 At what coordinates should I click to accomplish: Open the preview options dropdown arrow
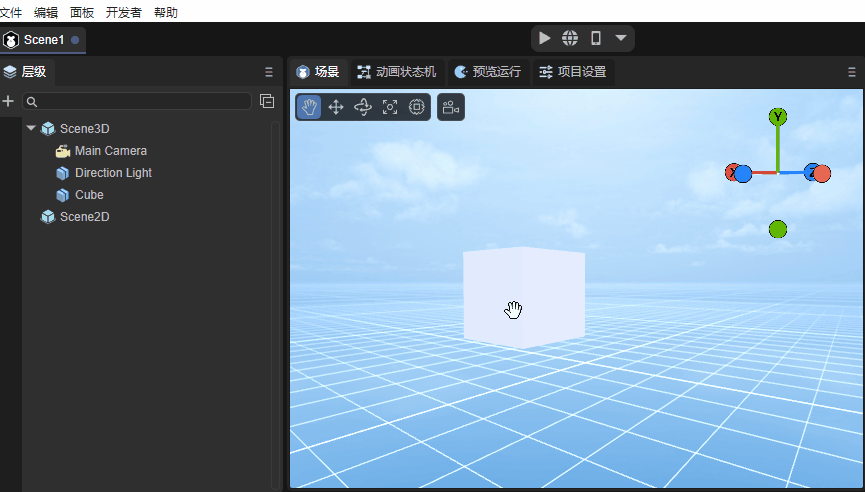point(621,38)
